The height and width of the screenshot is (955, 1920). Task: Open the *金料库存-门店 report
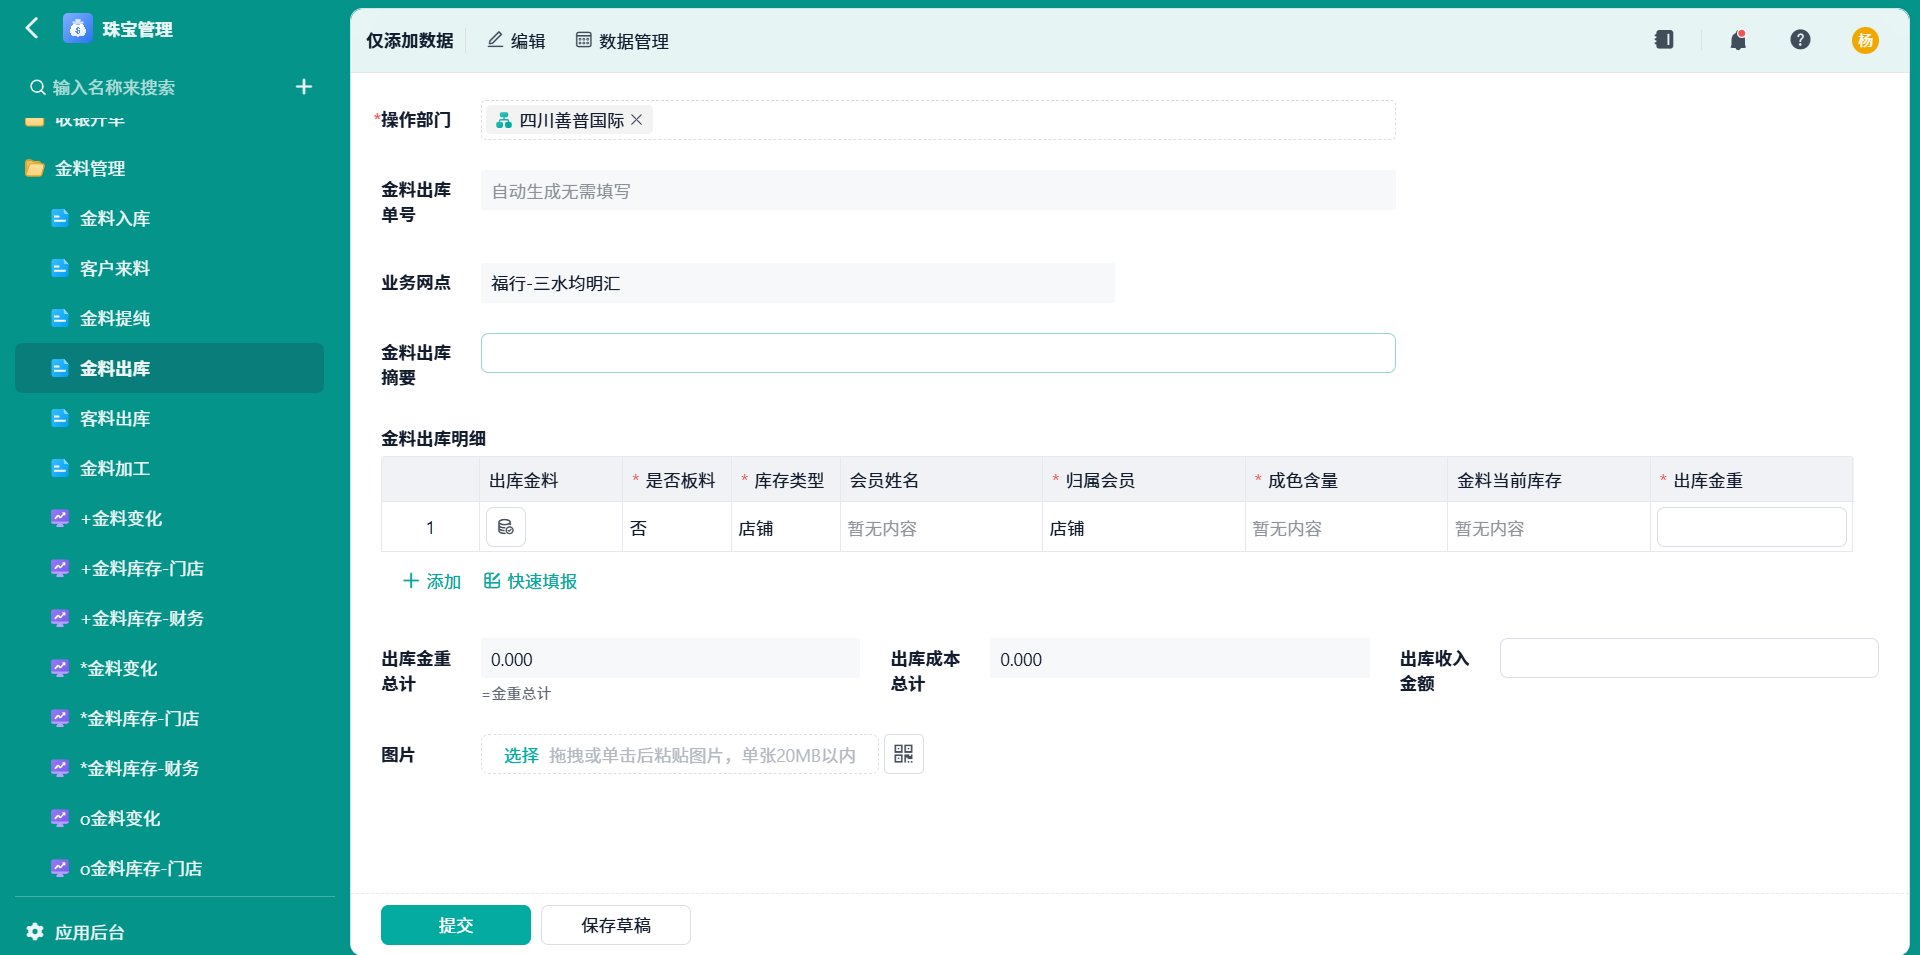click(x=170, y=718)
